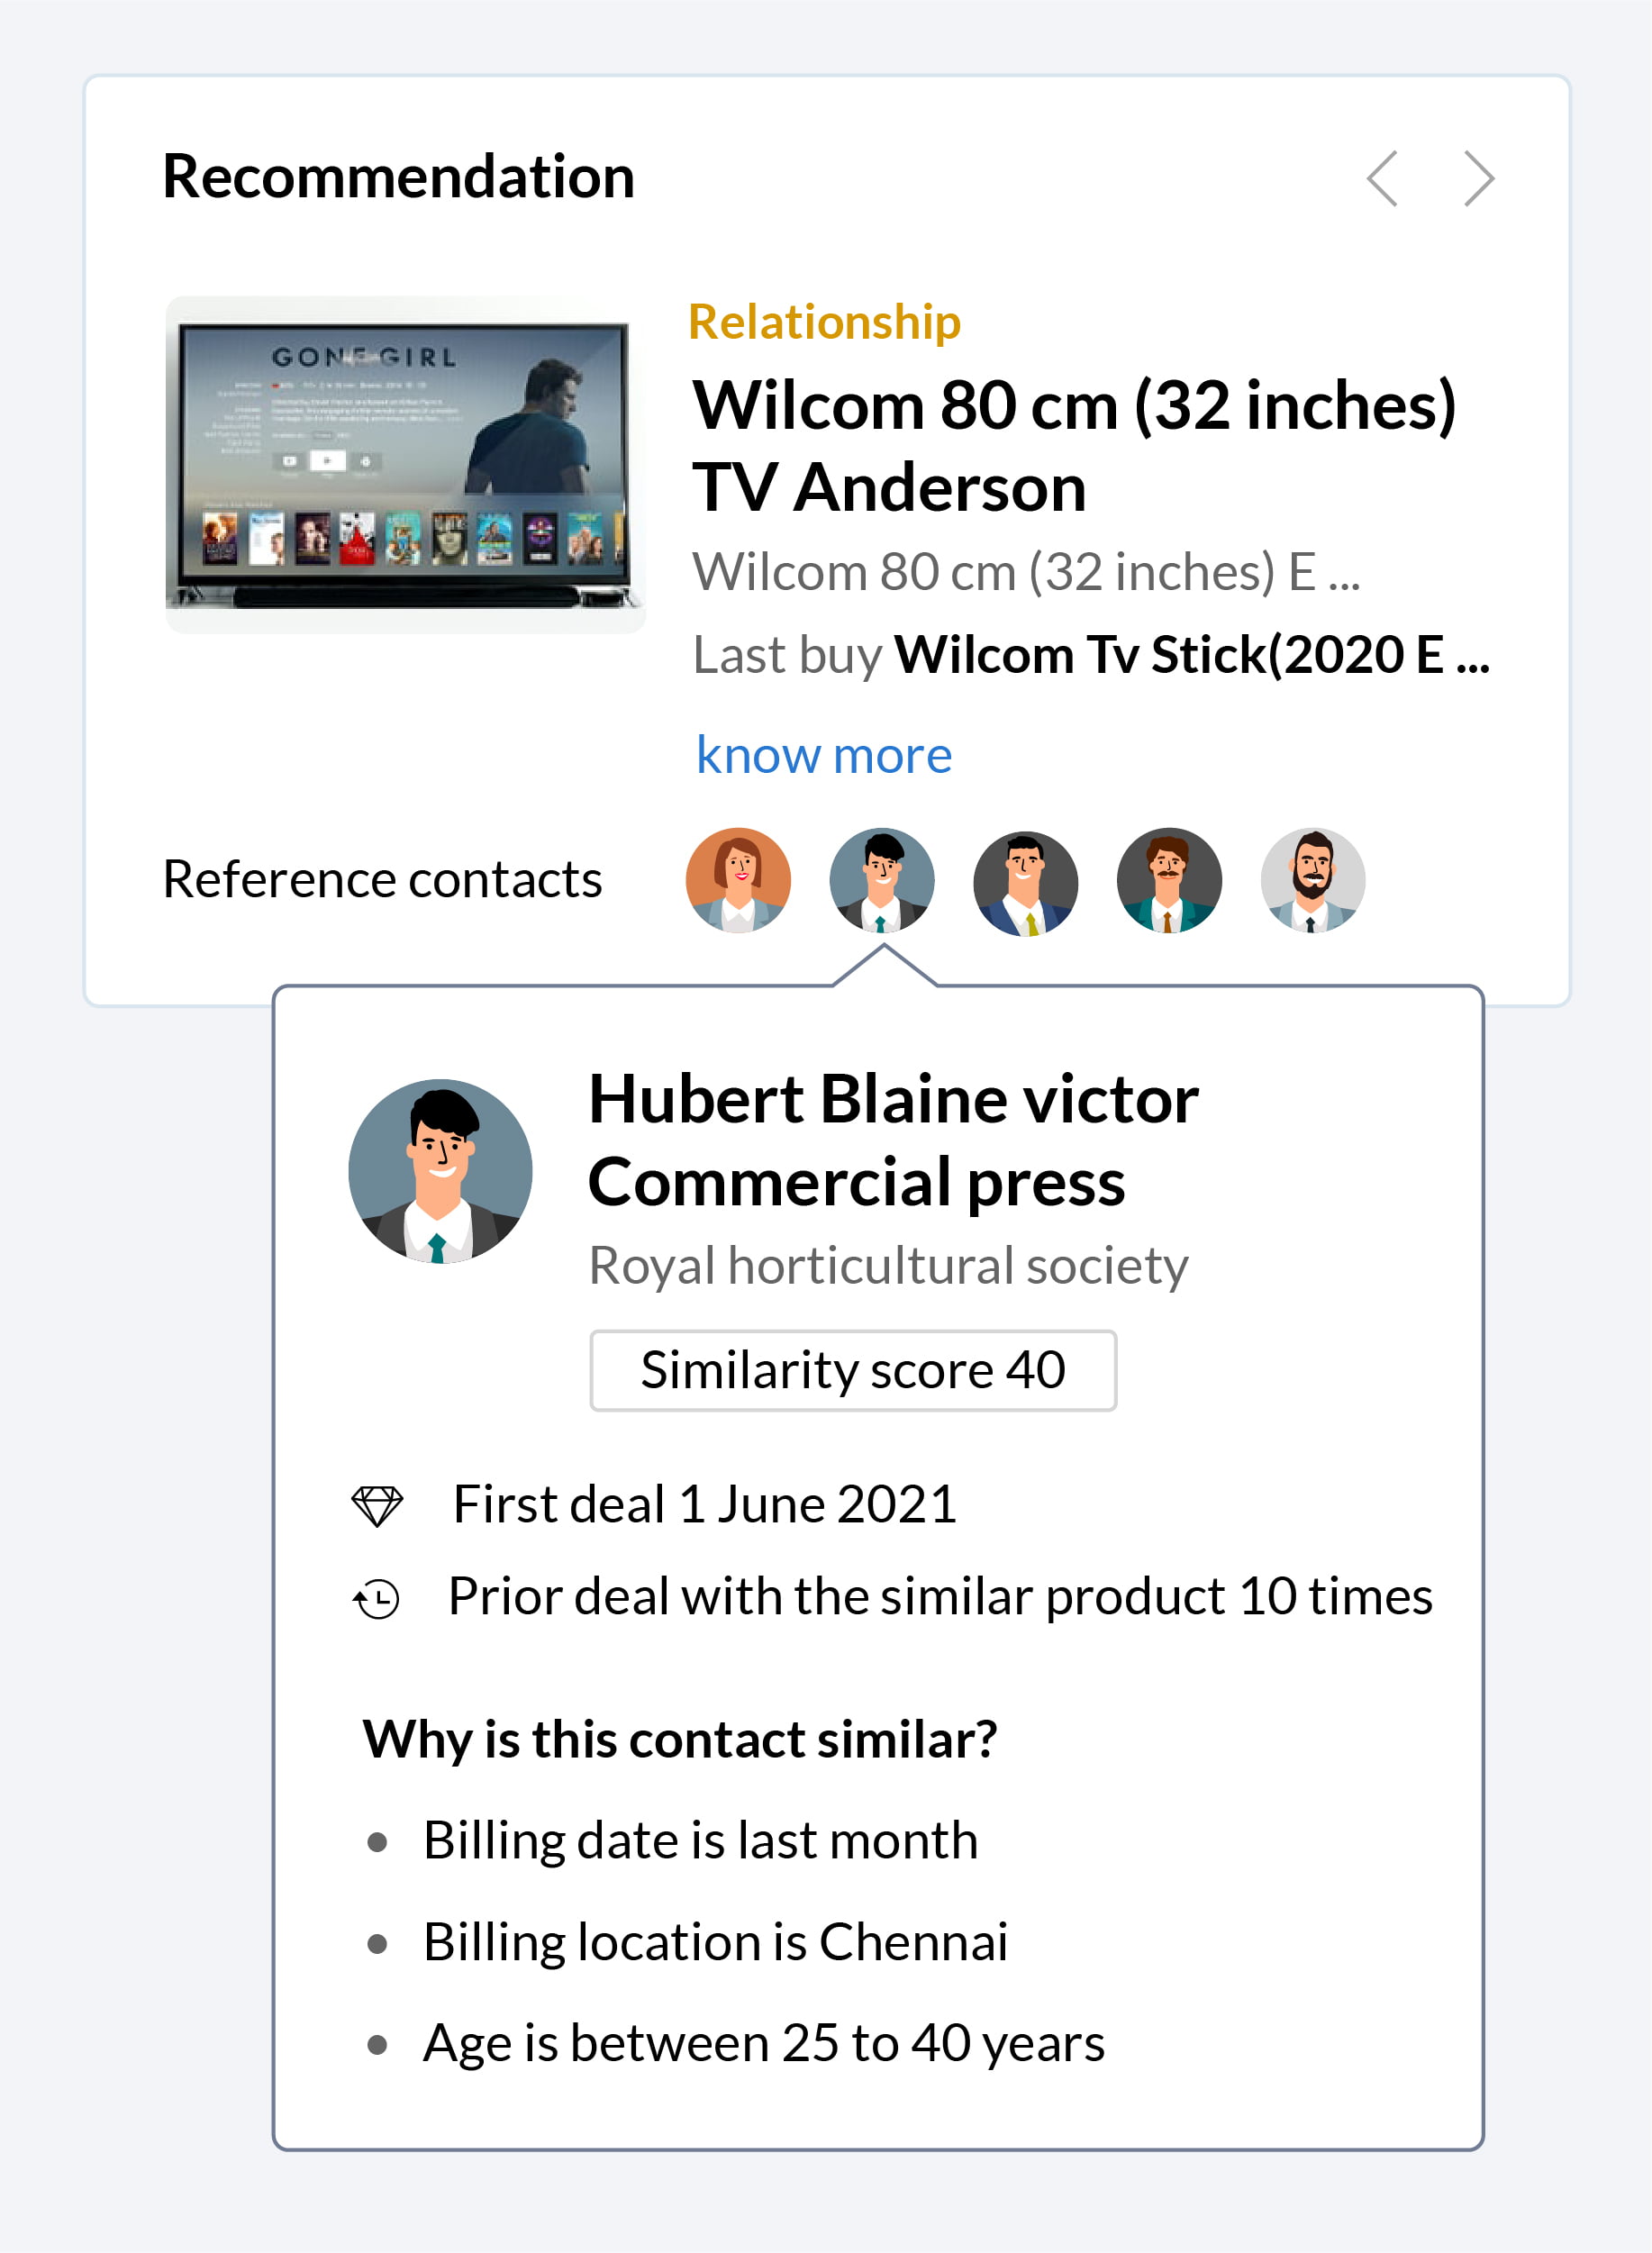Click the Last buy Wilcom Tv Stick text
The height and width of the screenshot is (2253, 1652).
1091,655
